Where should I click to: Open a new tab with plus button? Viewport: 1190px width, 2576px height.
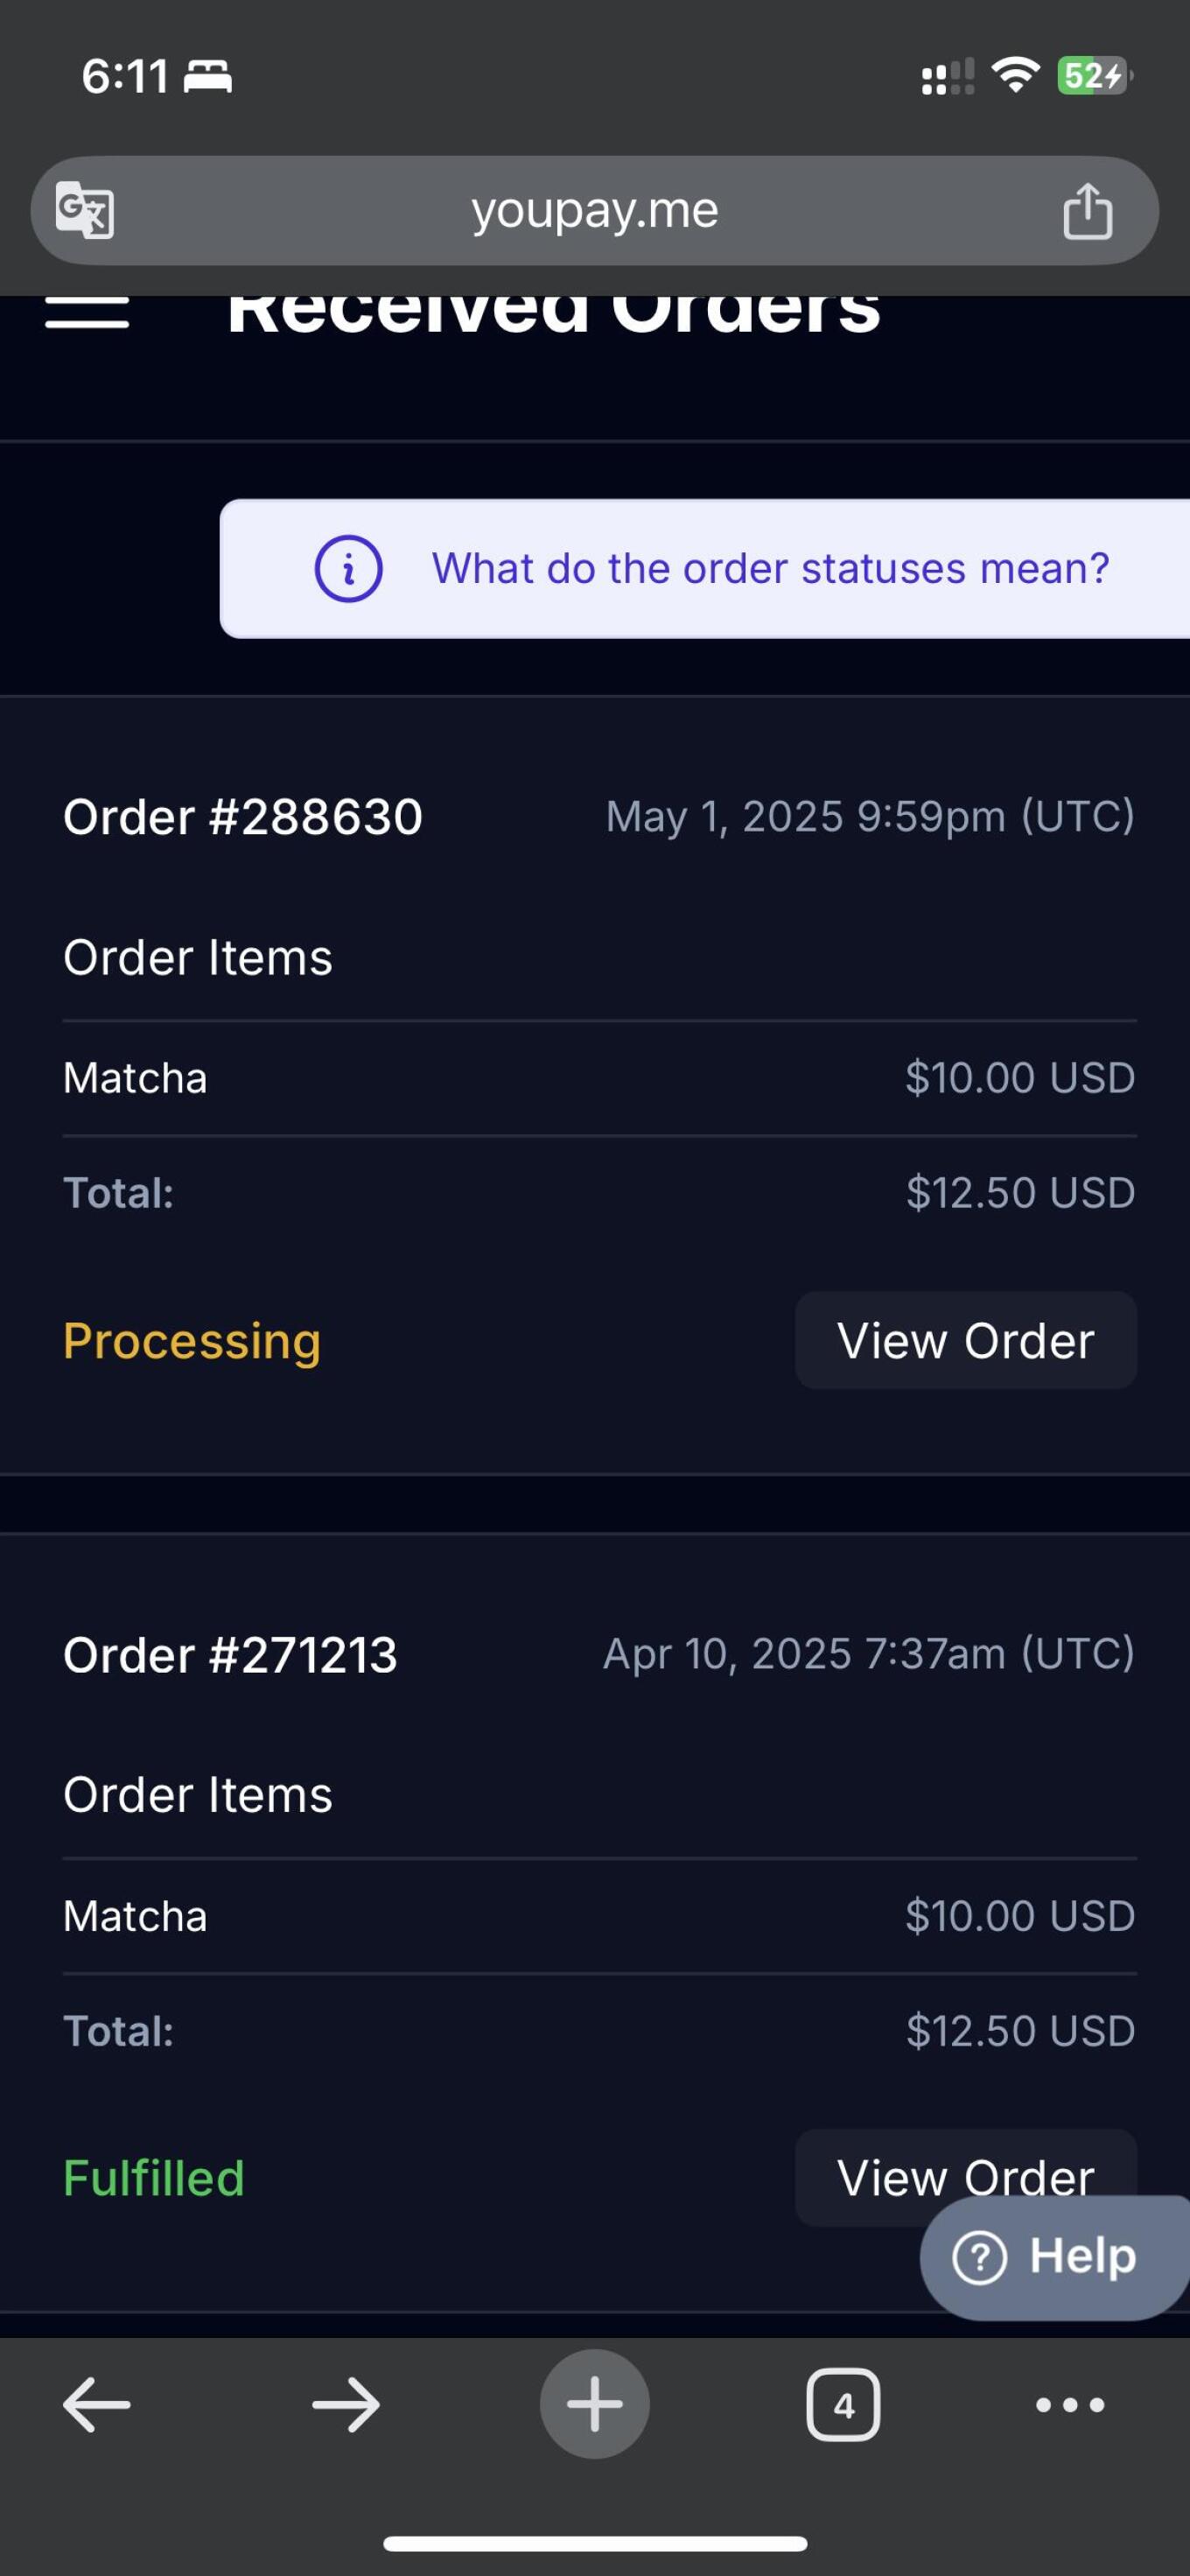(x=594, y=2404)
